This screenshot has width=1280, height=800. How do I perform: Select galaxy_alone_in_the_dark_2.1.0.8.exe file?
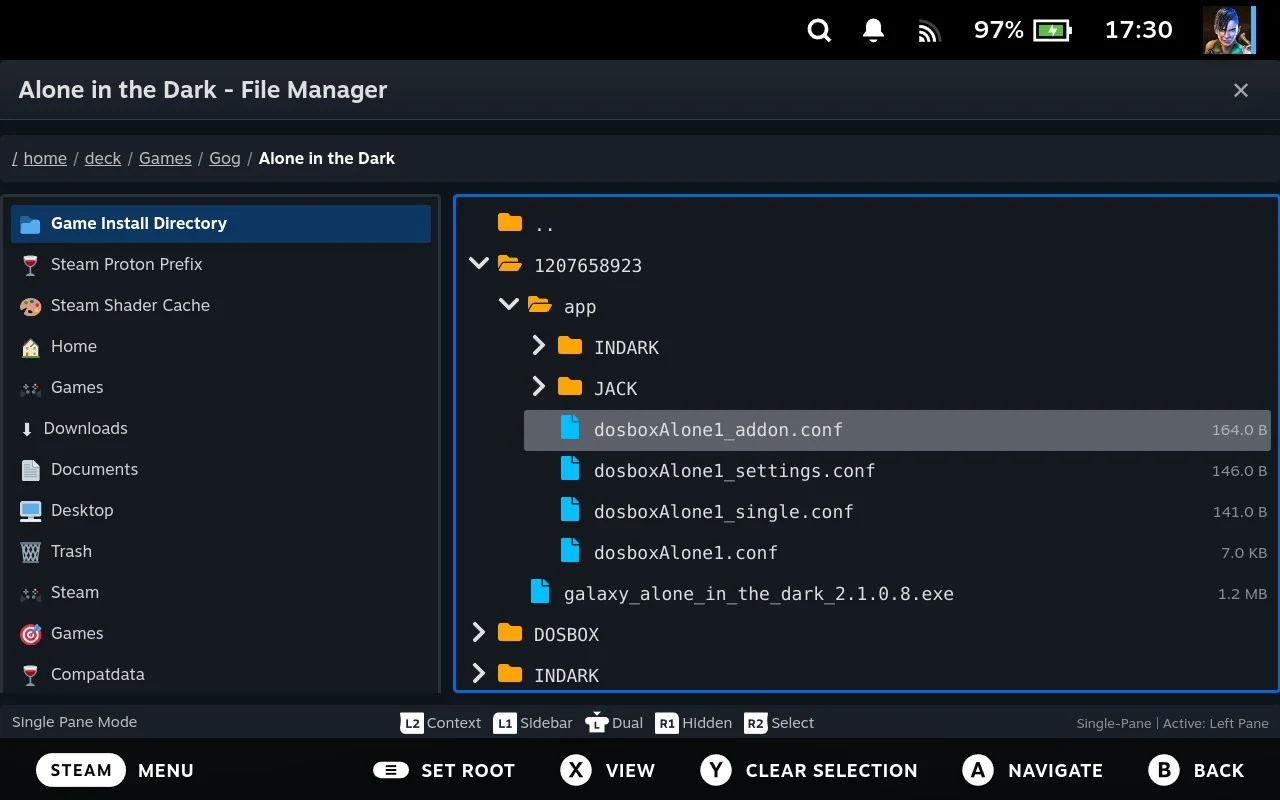(882, 594)
